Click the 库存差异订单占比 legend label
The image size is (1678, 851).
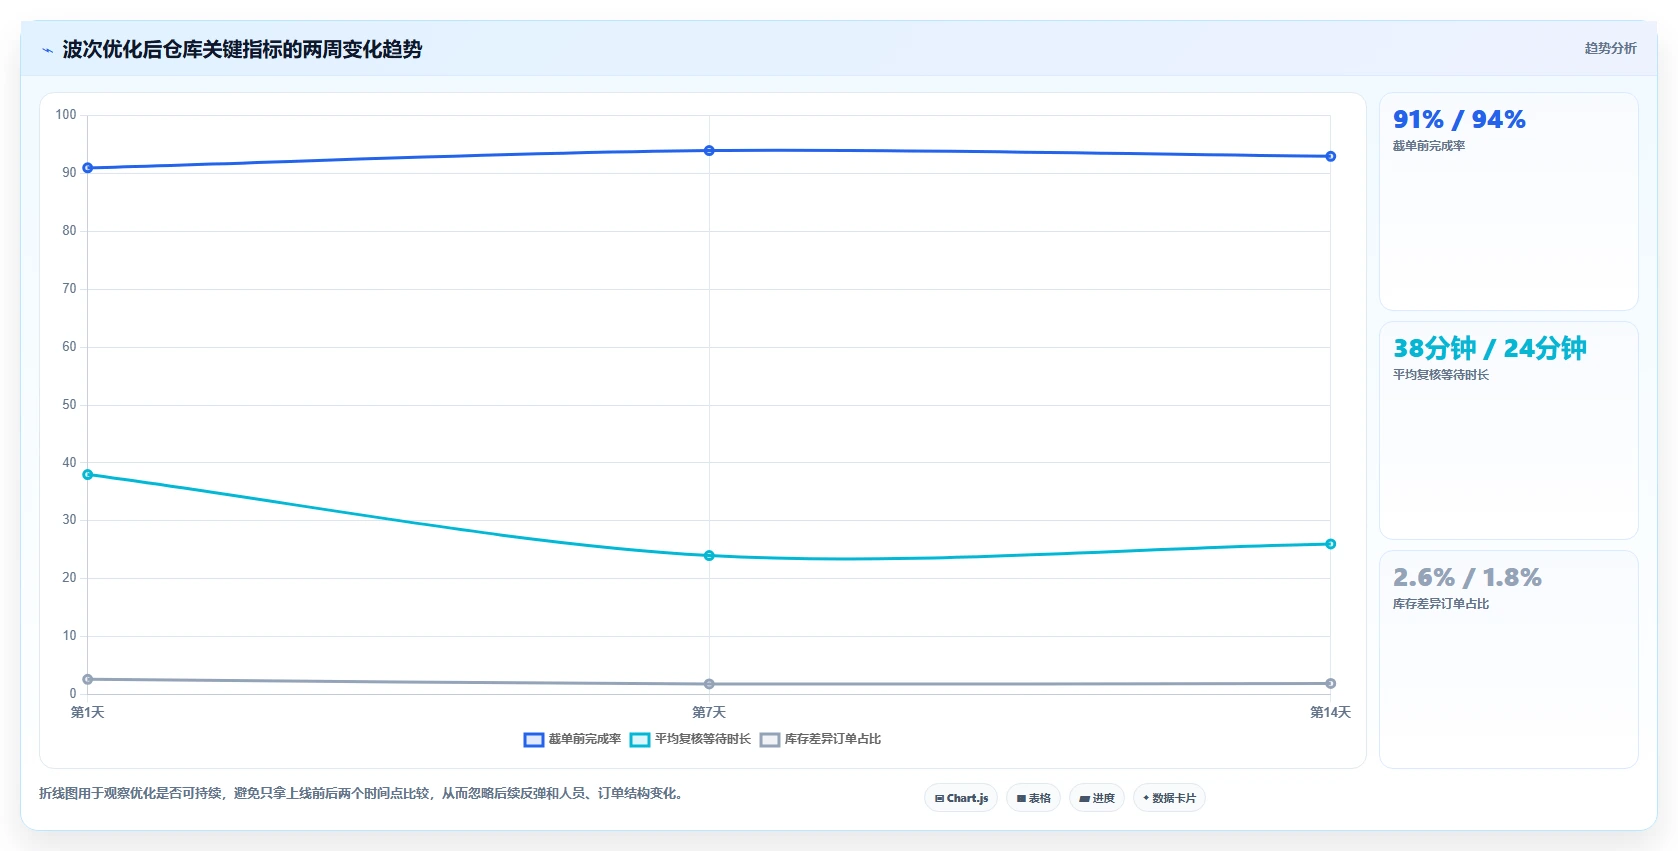click(x=833, y=739)
